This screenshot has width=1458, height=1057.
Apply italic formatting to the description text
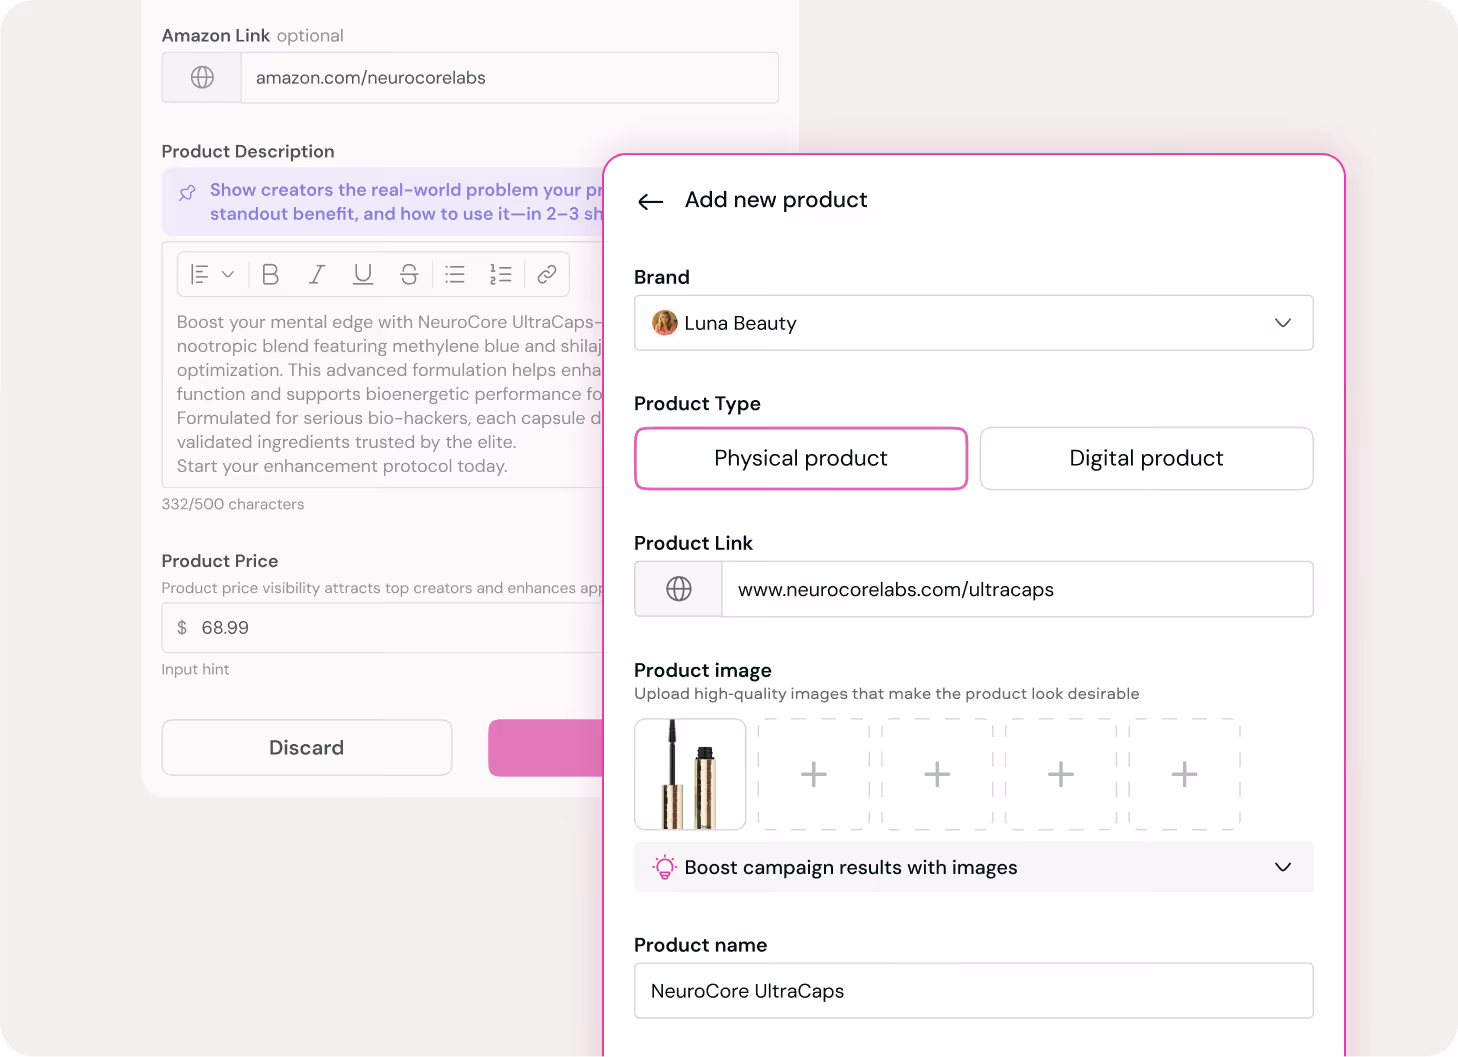316,274
